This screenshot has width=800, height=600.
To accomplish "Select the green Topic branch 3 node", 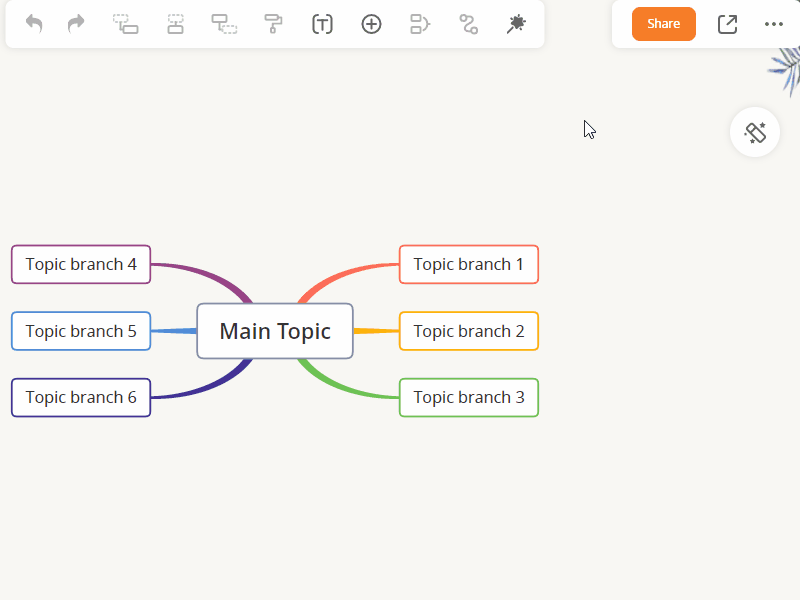I will coord(468,397).
